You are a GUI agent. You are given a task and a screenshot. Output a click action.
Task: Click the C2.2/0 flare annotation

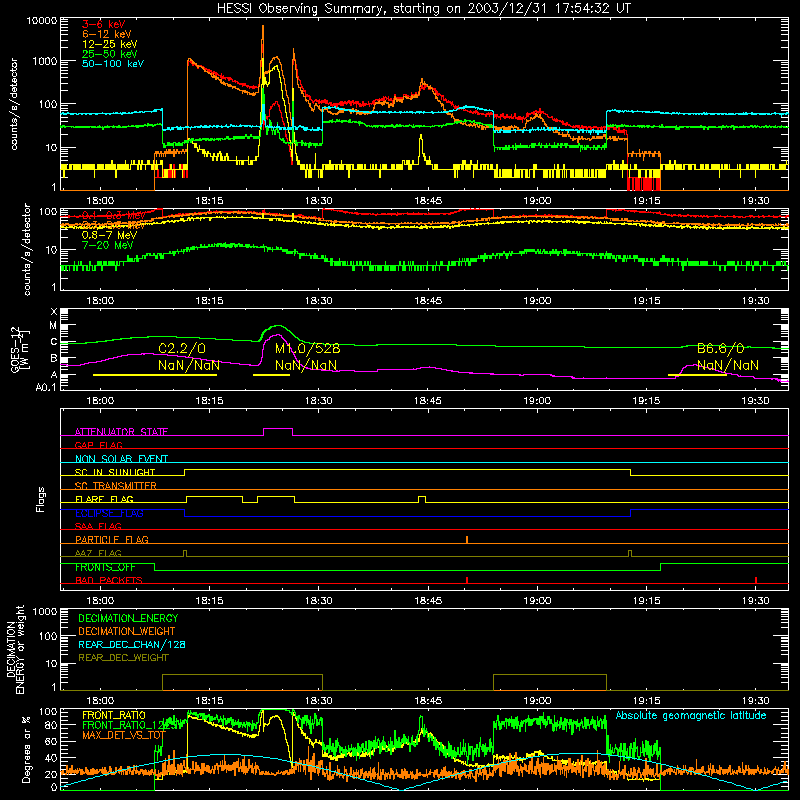coord(182,348)
